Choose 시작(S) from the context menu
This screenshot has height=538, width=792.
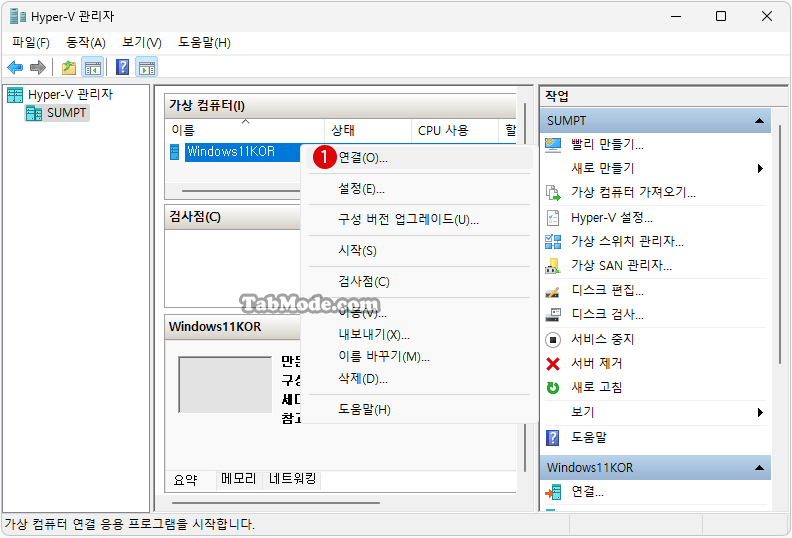click(x=419, y=251)
